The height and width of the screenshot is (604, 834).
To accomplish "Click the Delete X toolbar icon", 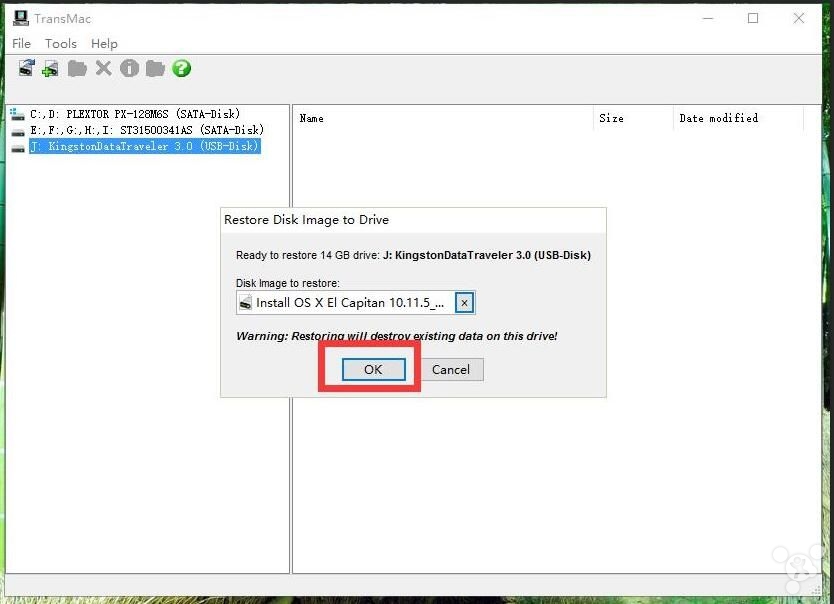I will (104, 68).
